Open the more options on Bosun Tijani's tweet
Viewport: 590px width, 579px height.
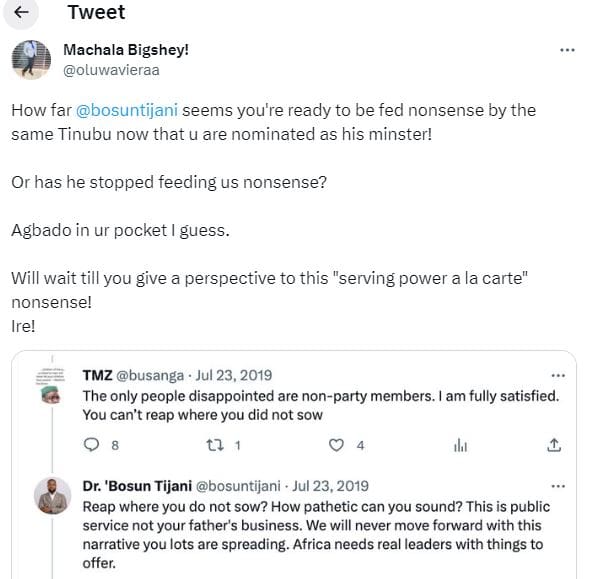tap(558, 486)
